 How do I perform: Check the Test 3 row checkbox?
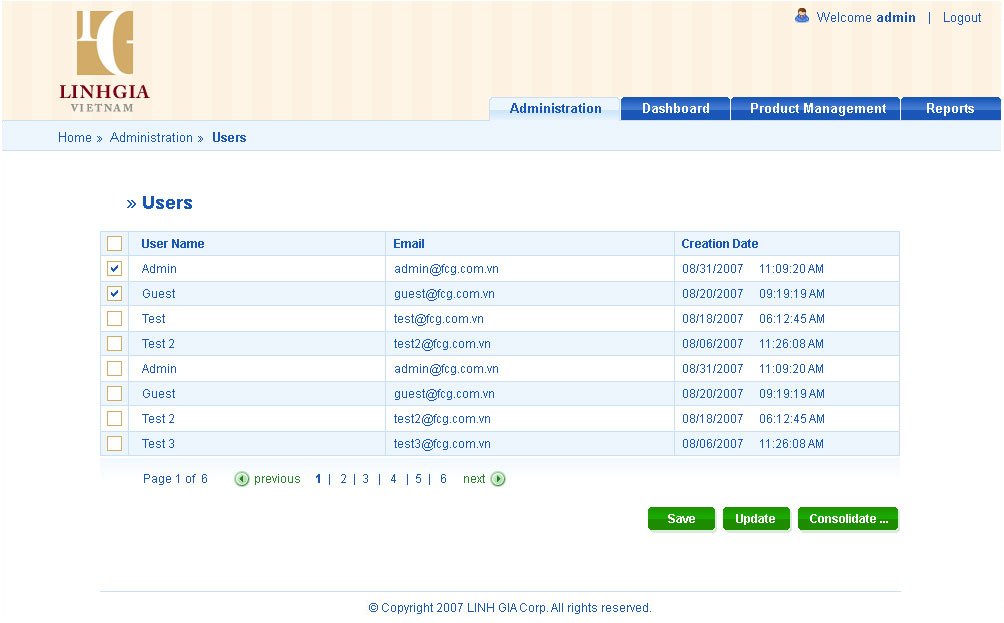pyautogui.click(x=115, y=444)
